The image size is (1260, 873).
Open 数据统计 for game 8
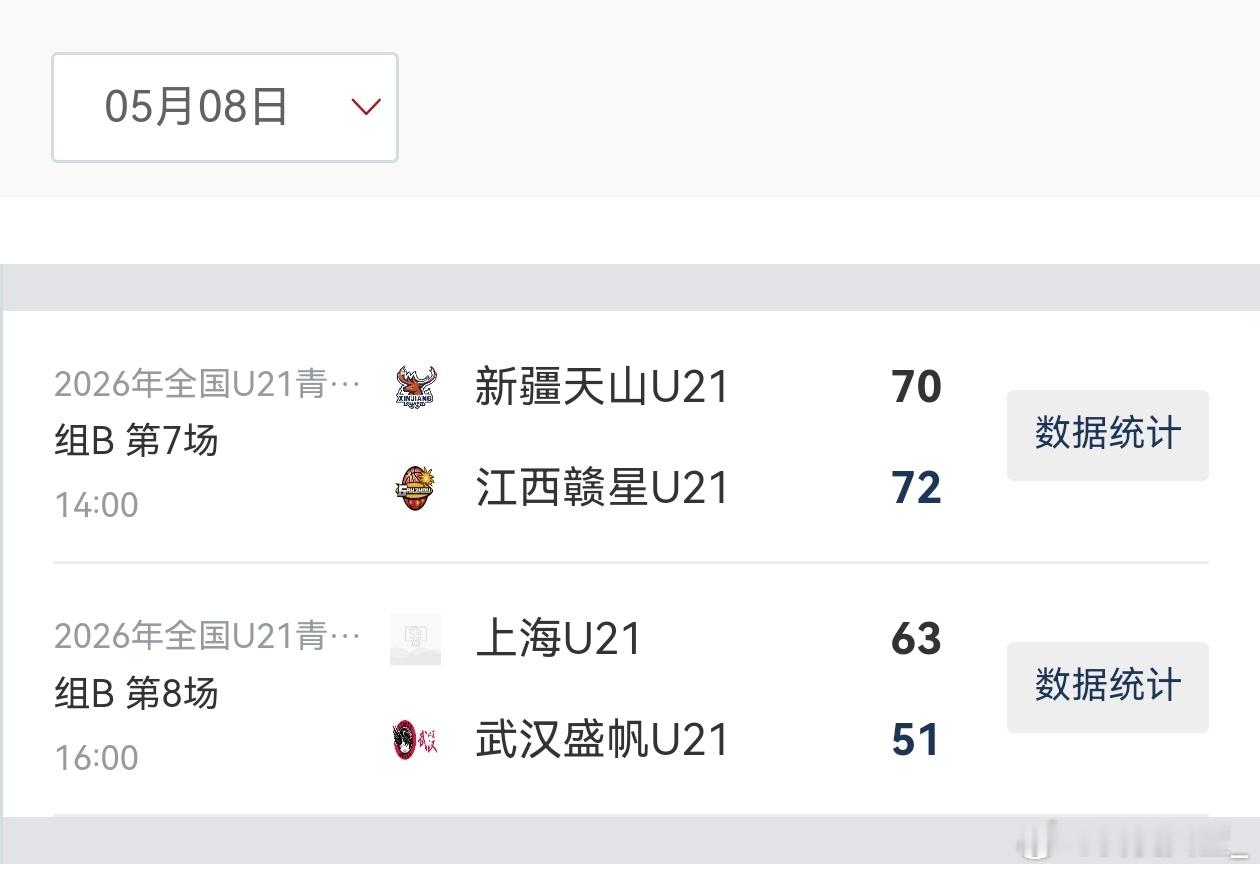[1107, 687]
